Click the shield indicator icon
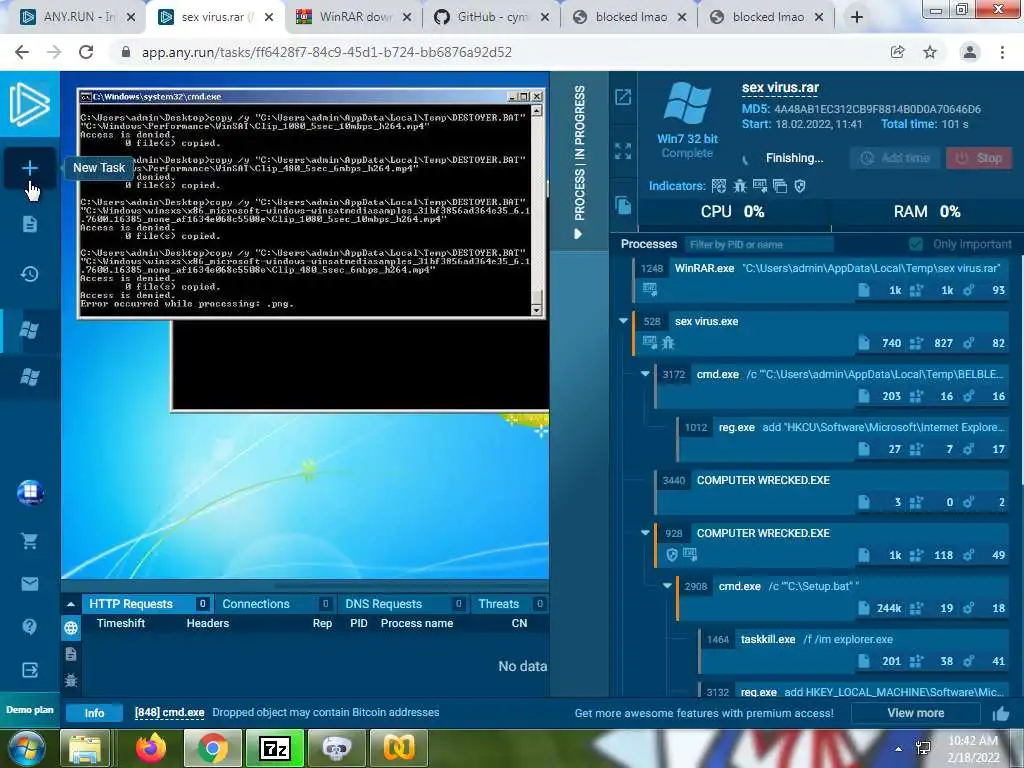Viewport: 1024px width, 768px height. pos(800,186)
